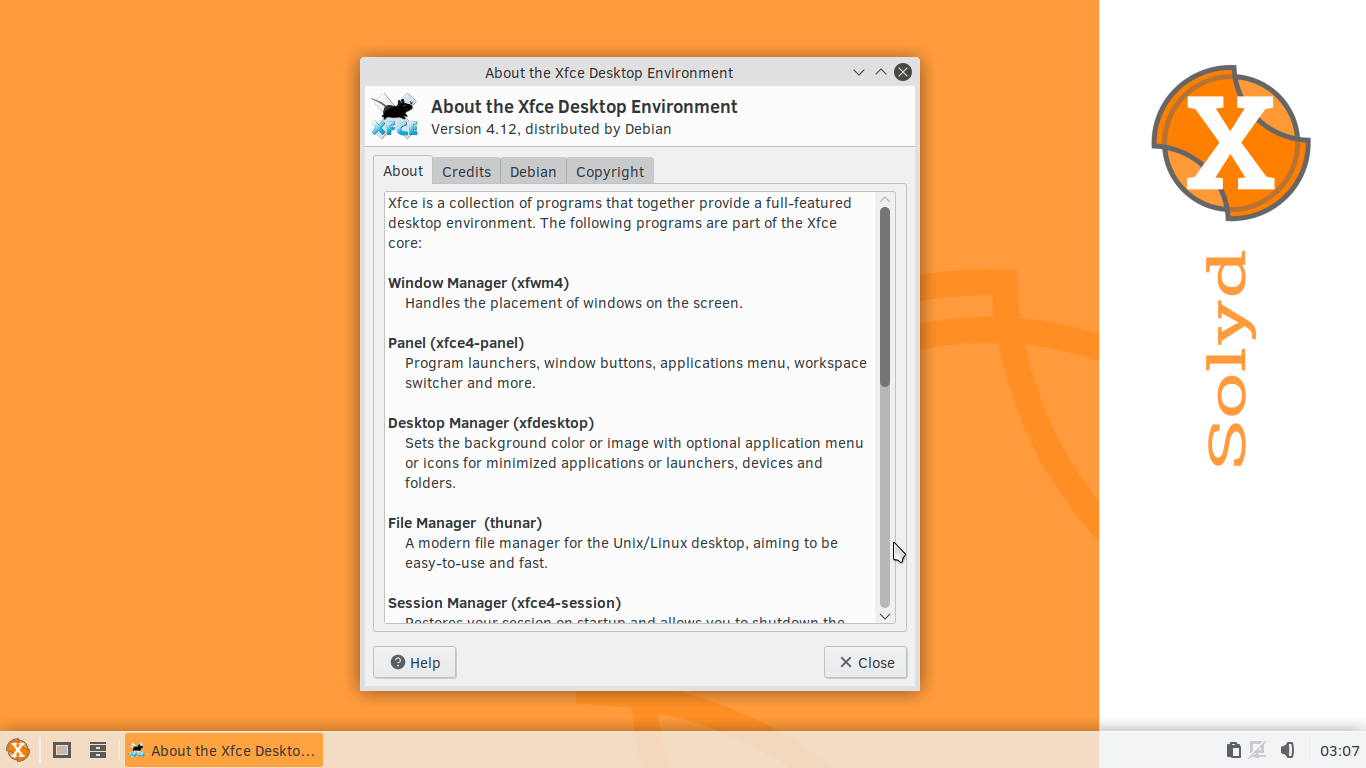Click the clock showing 03:07
Viewport: 1366px width, 768px height.
(x=1340, y=751)
